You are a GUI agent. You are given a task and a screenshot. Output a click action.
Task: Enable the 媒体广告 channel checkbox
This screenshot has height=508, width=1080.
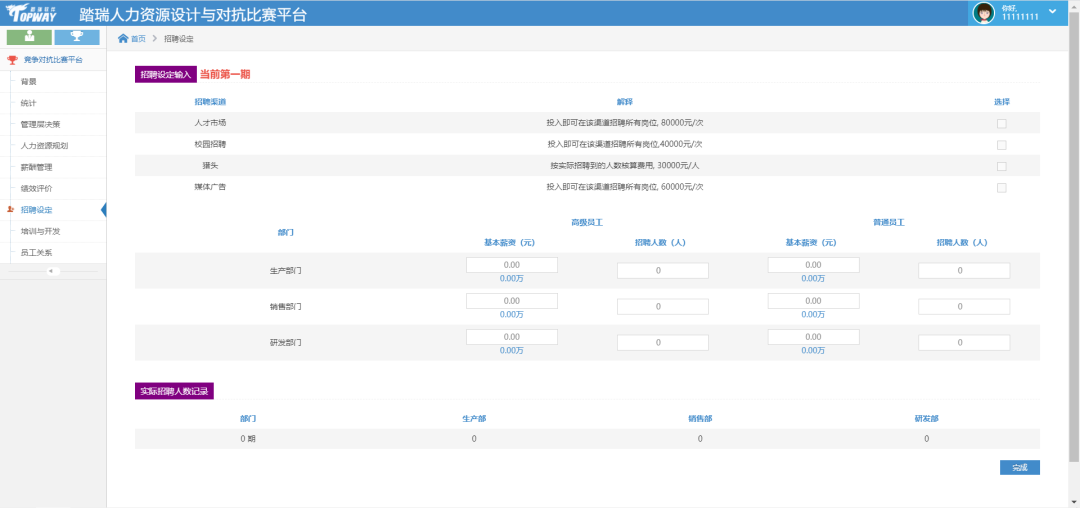point(1001,188)
